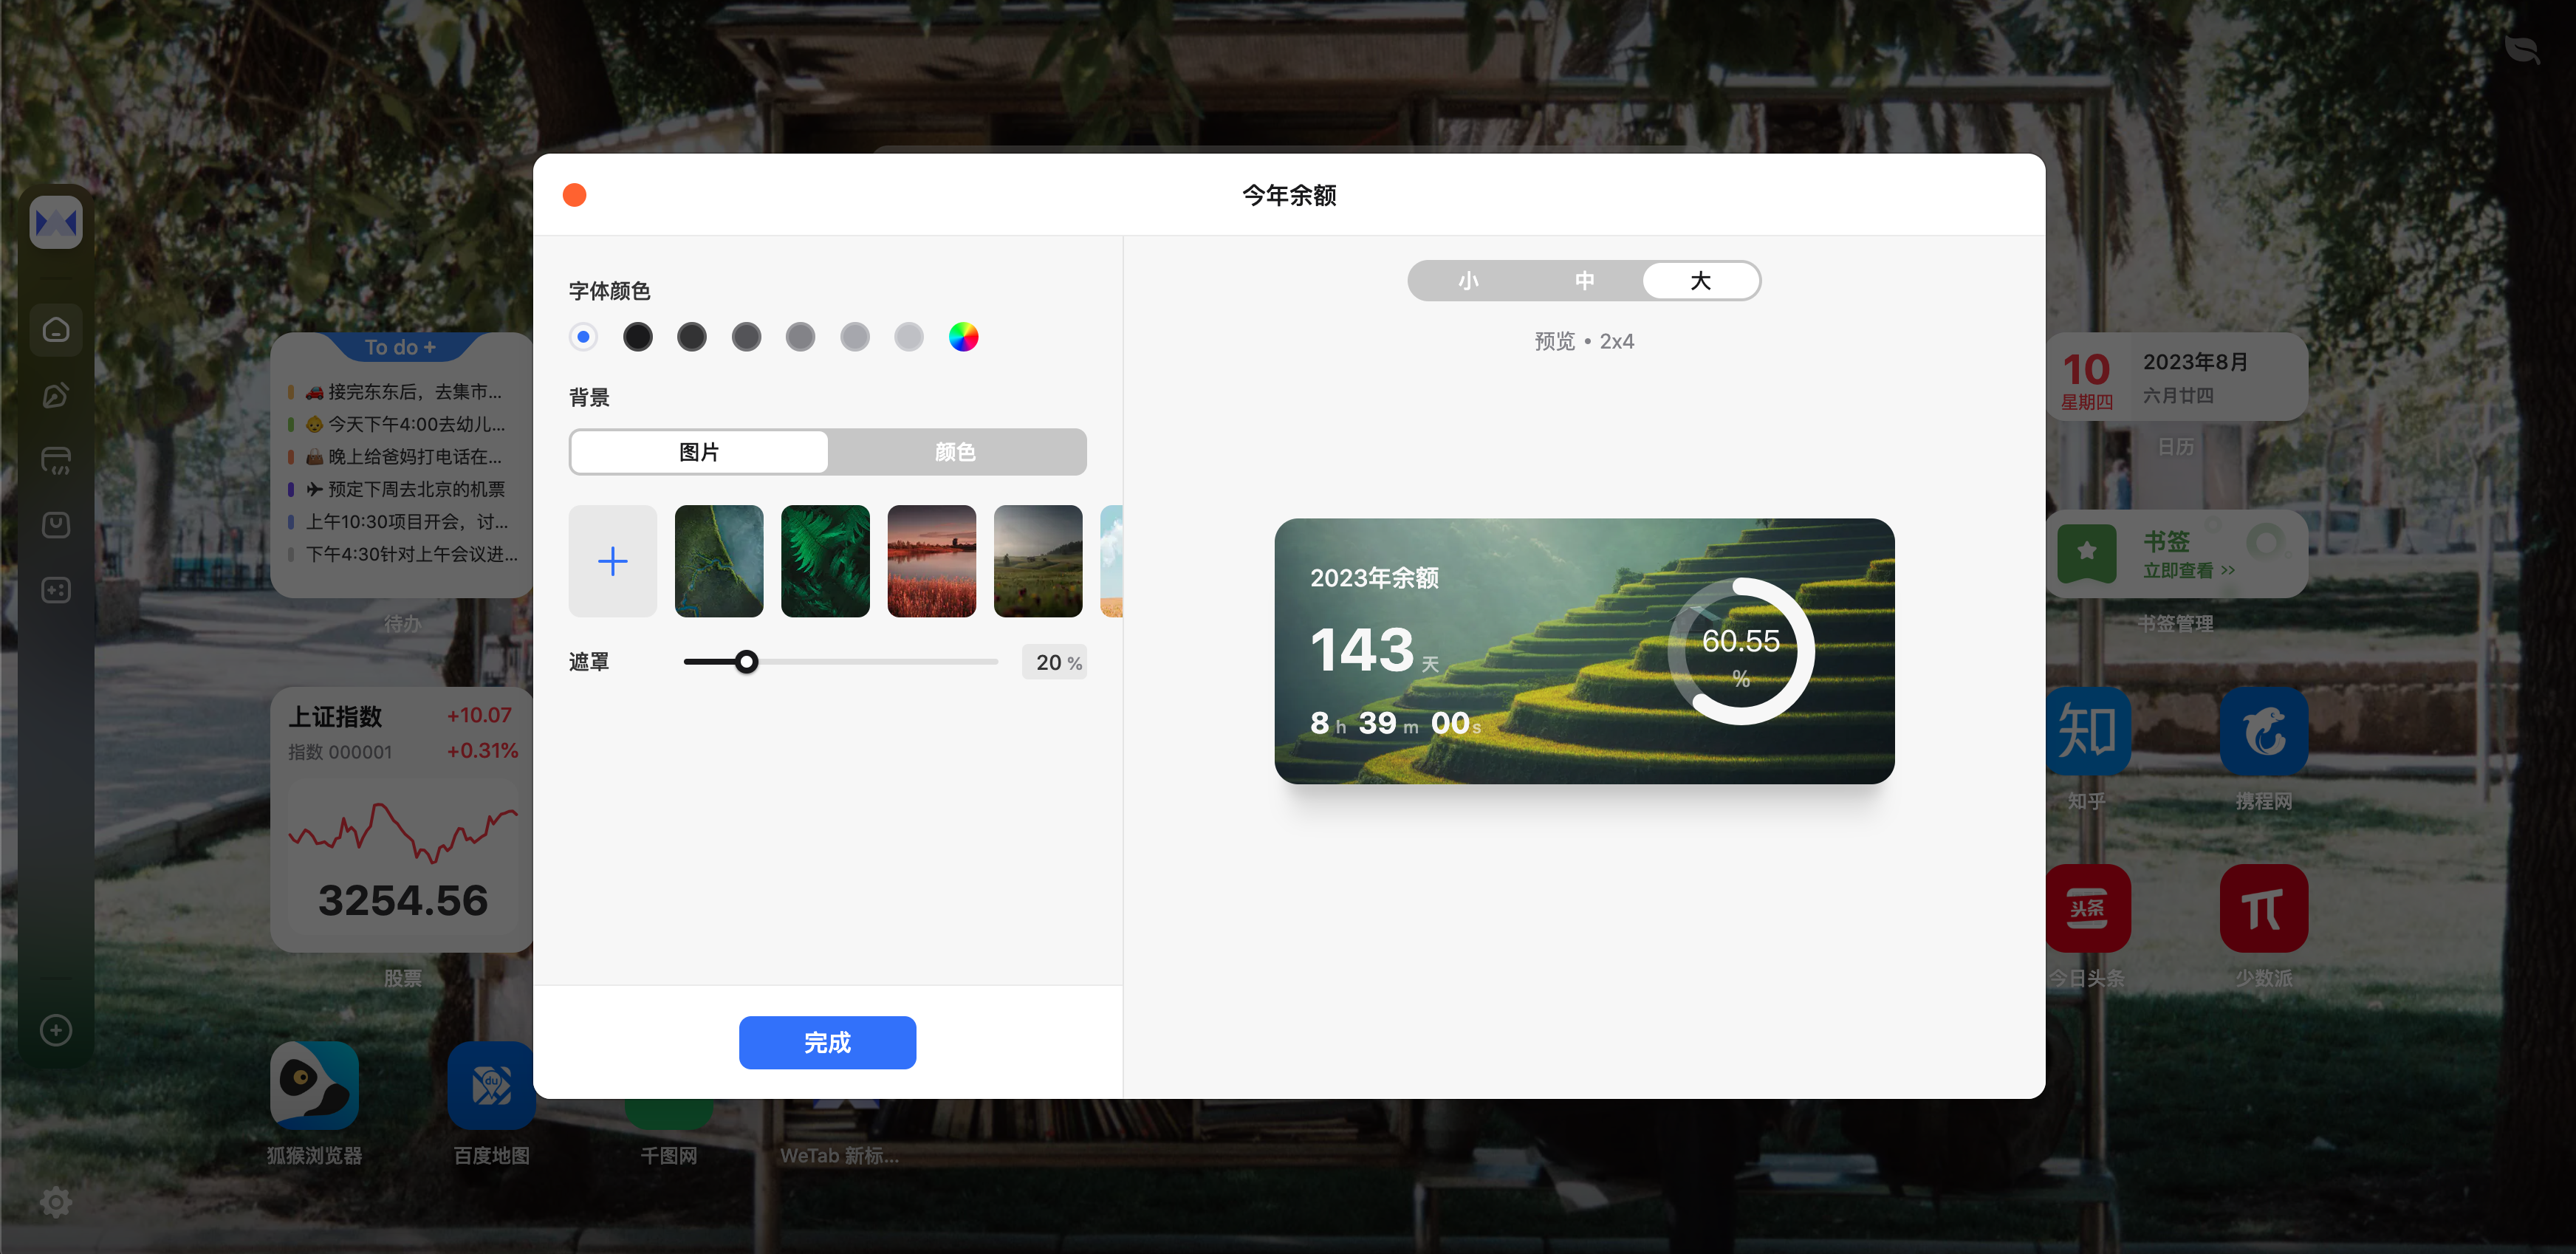Select the white font color radio
This screenshot has height=1254, width=2576.
click(583, 337)
